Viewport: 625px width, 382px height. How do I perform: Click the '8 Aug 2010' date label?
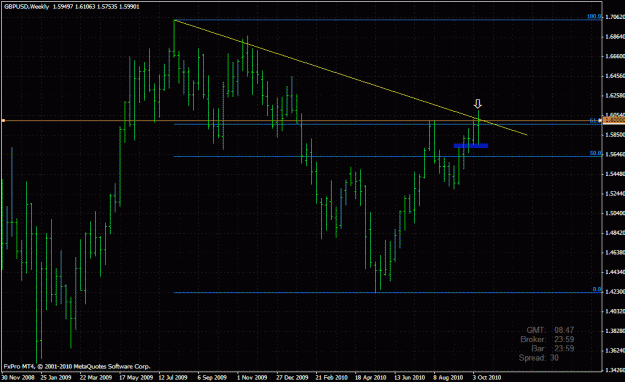[448, 377]
